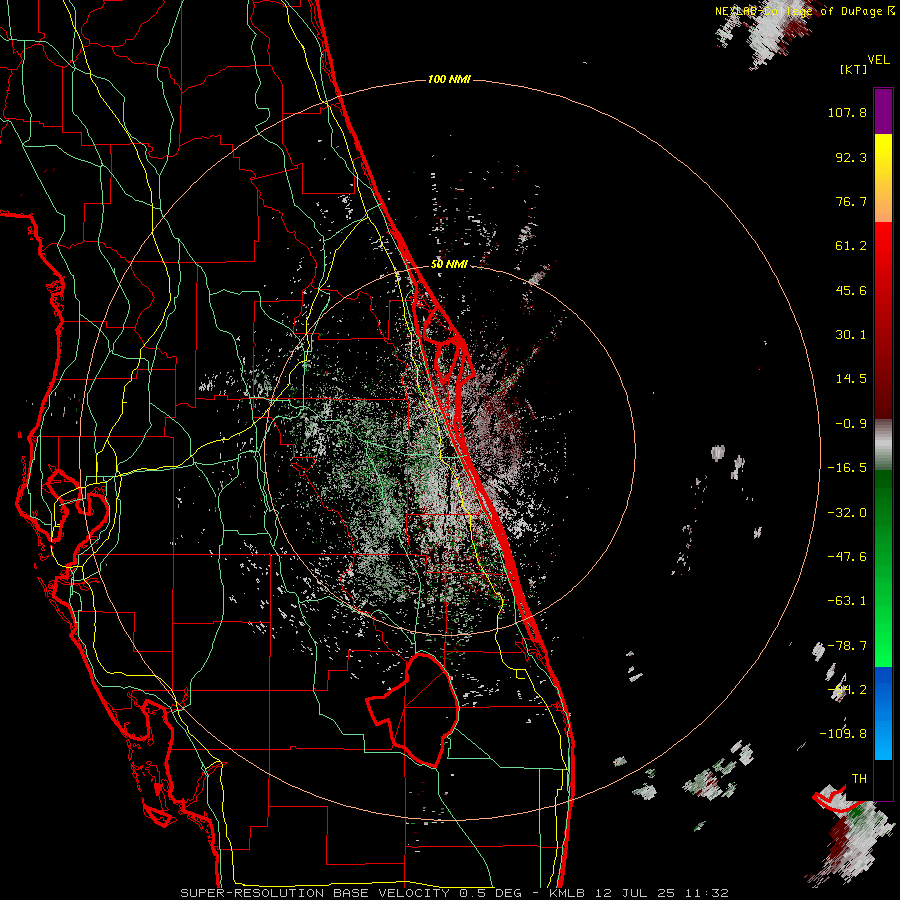Click the -16.5 velocity scale value

click(847, 468)
